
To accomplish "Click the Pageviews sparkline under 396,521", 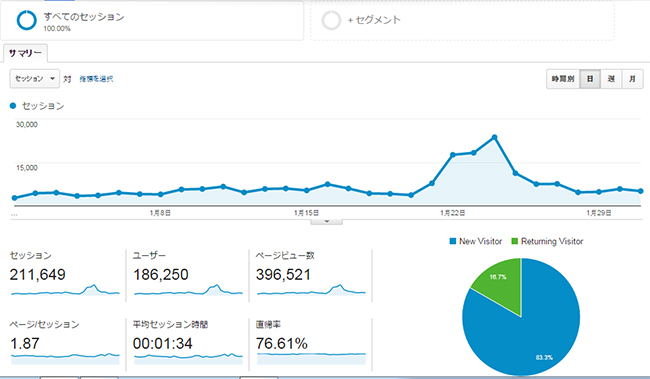I will coord(311,289).
